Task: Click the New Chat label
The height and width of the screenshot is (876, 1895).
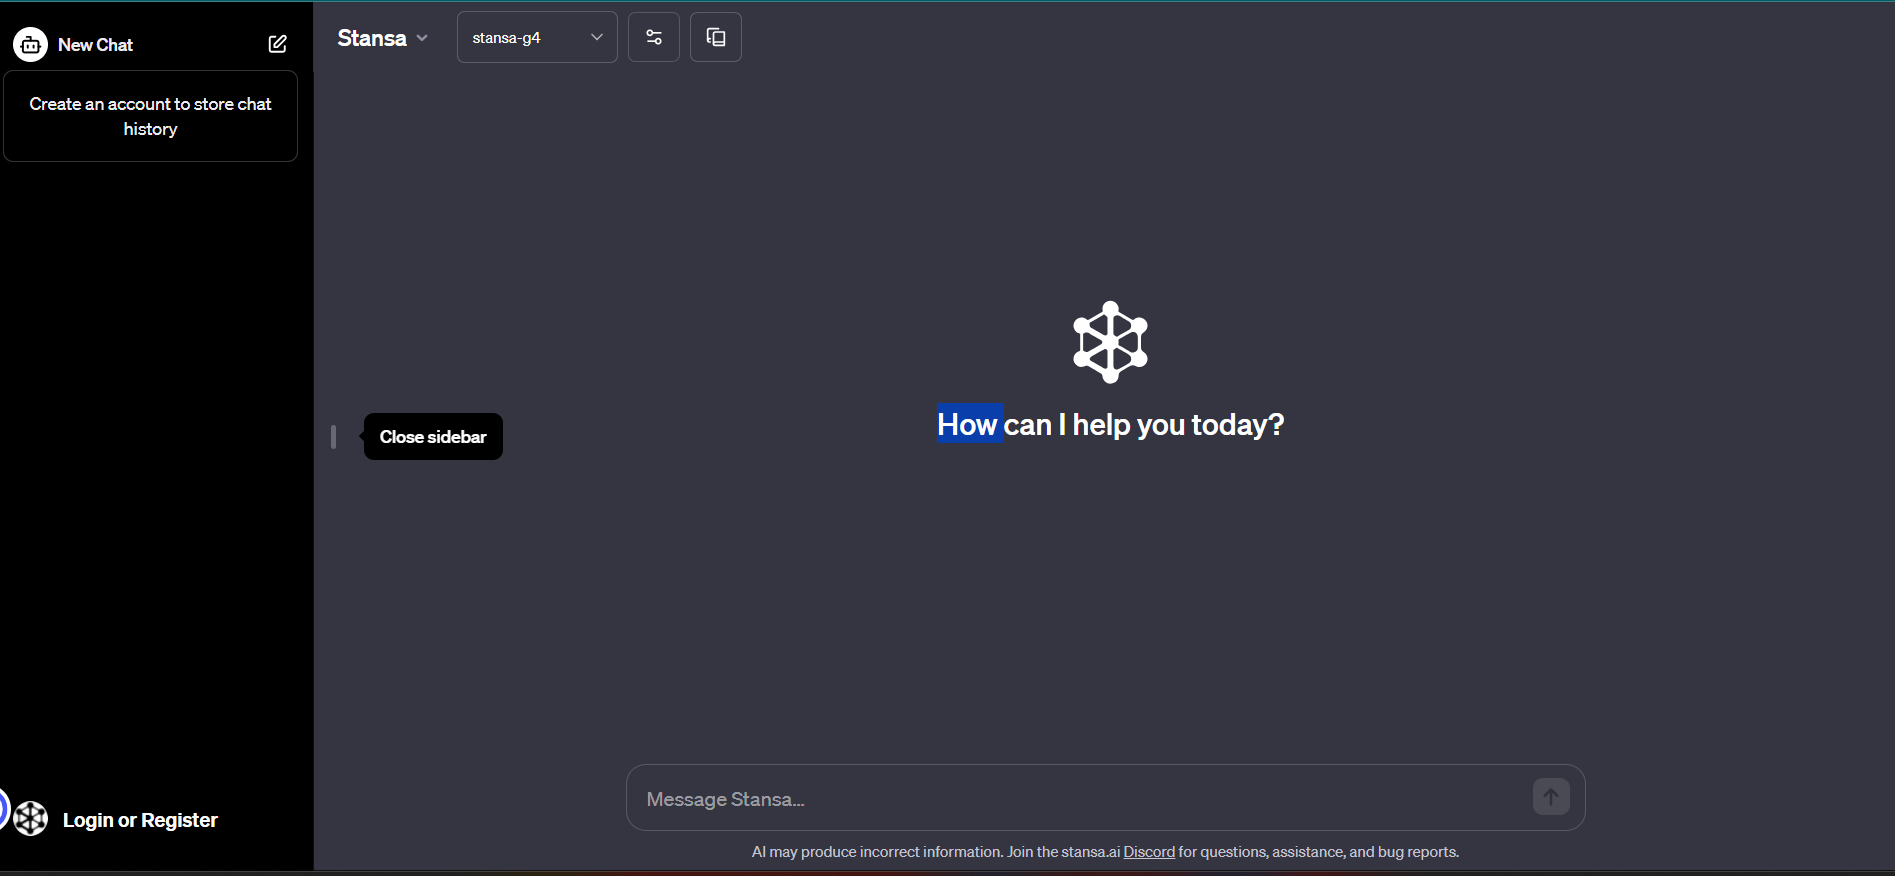Action: [95, 45]
